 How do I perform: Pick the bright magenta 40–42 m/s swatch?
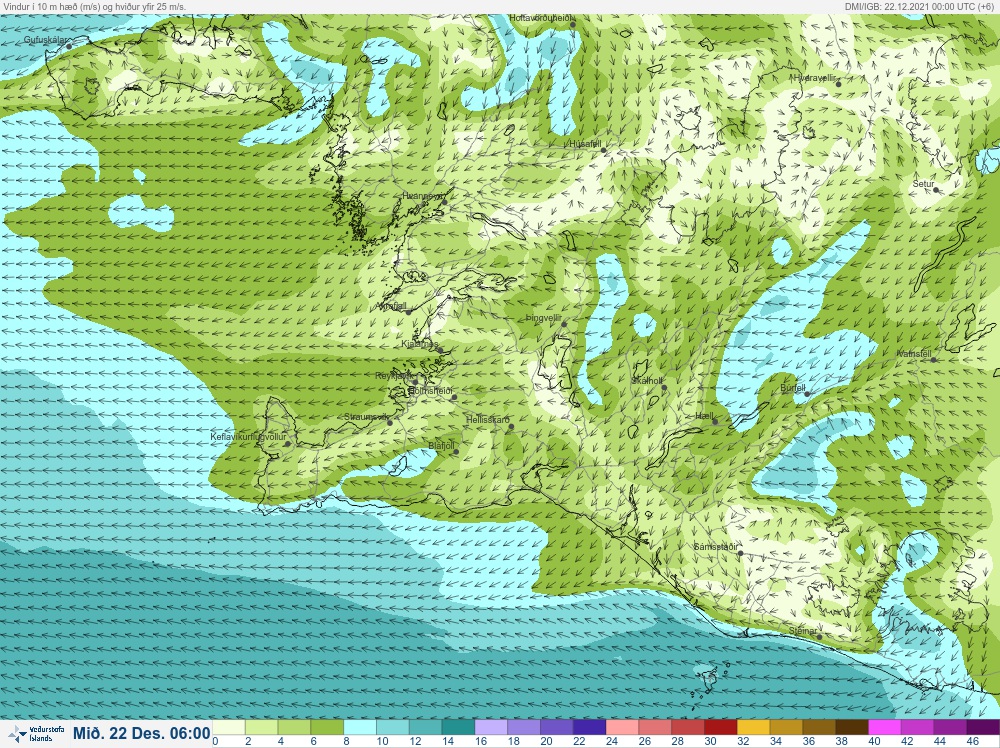pos(885,728)
